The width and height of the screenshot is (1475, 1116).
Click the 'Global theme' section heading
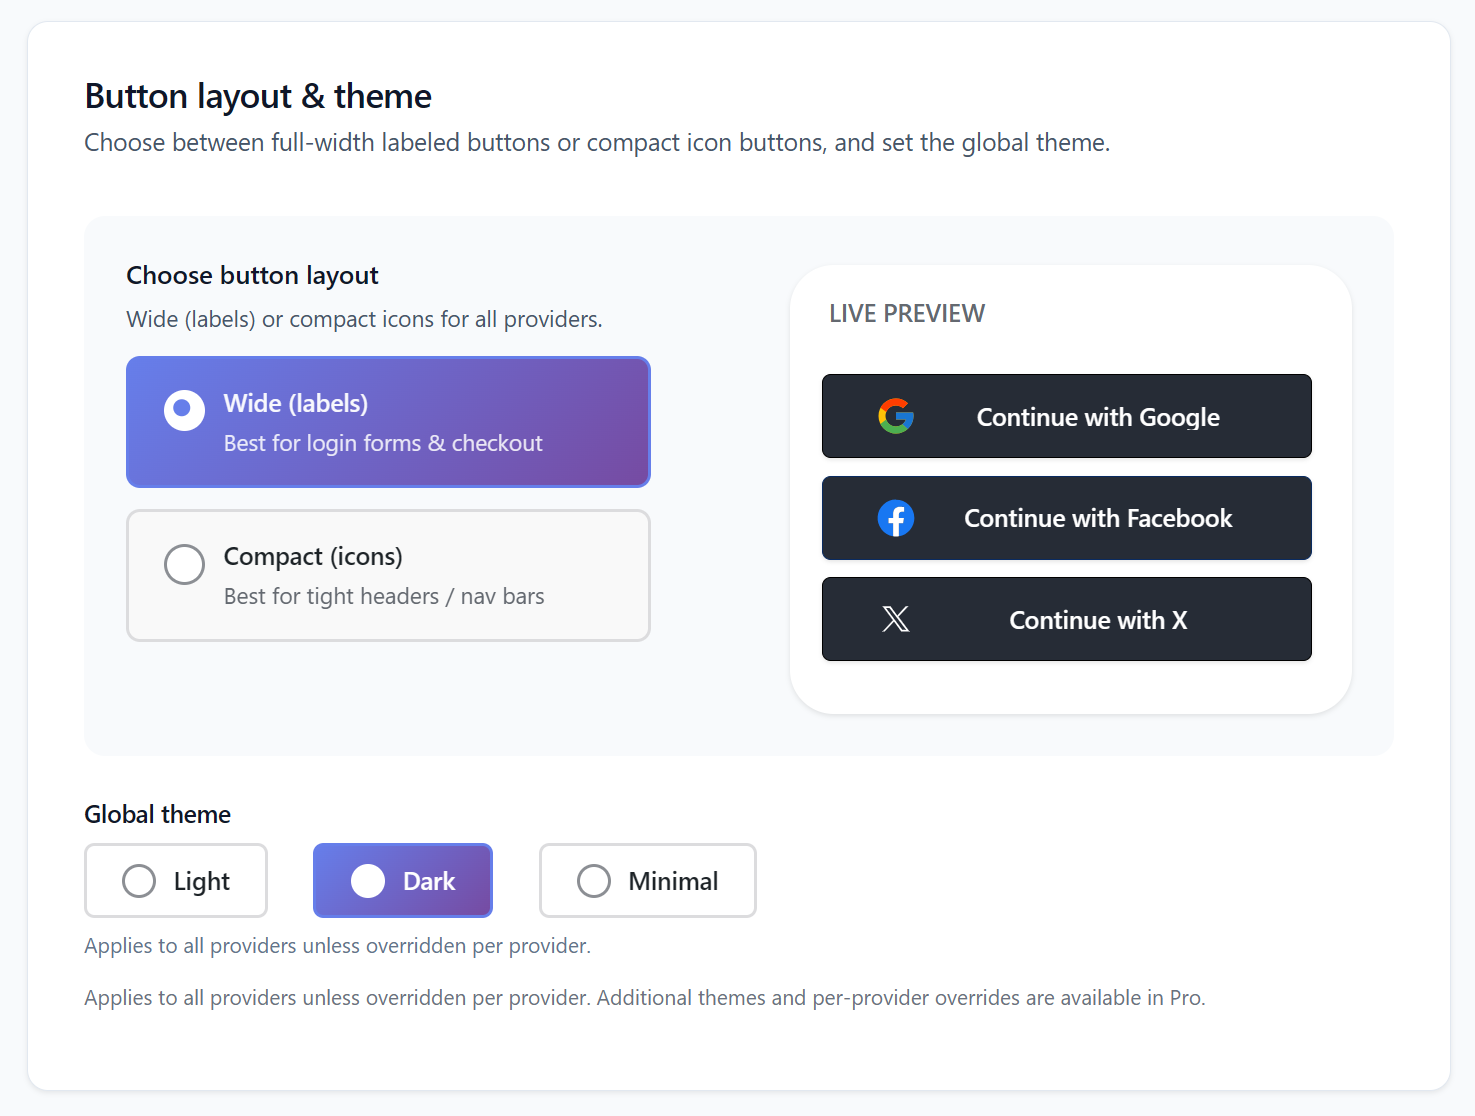pos(158,814)
